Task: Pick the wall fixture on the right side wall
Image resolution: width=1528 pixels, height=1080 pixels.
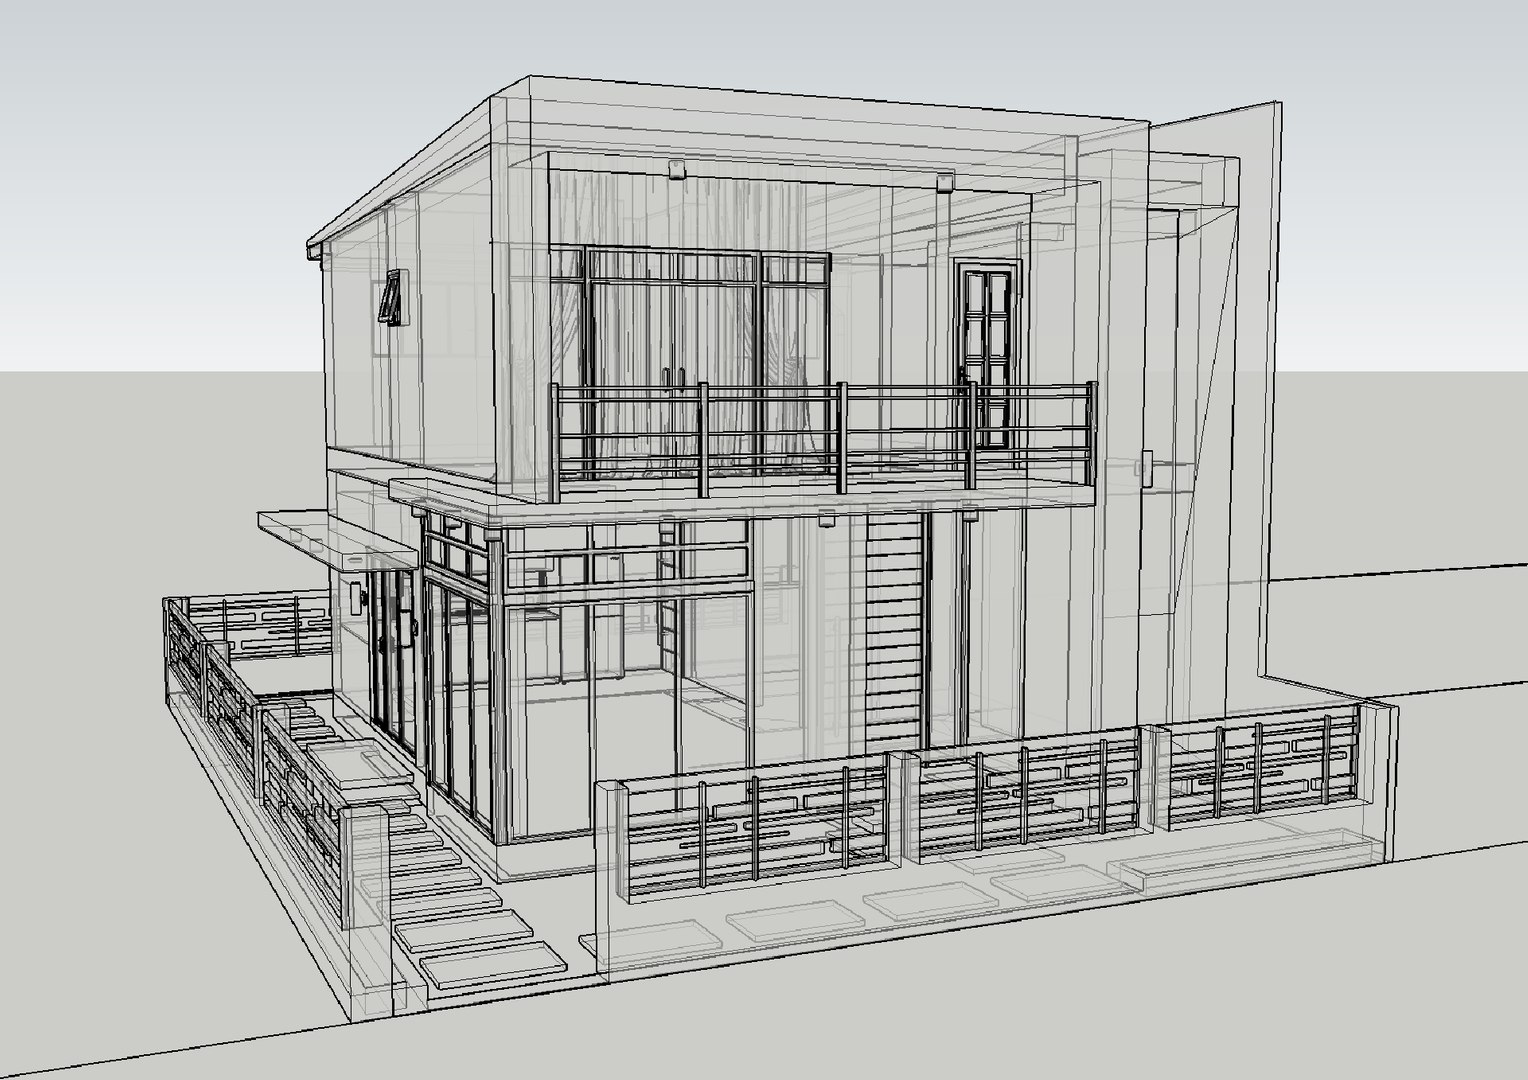Action: point(1145,468)
